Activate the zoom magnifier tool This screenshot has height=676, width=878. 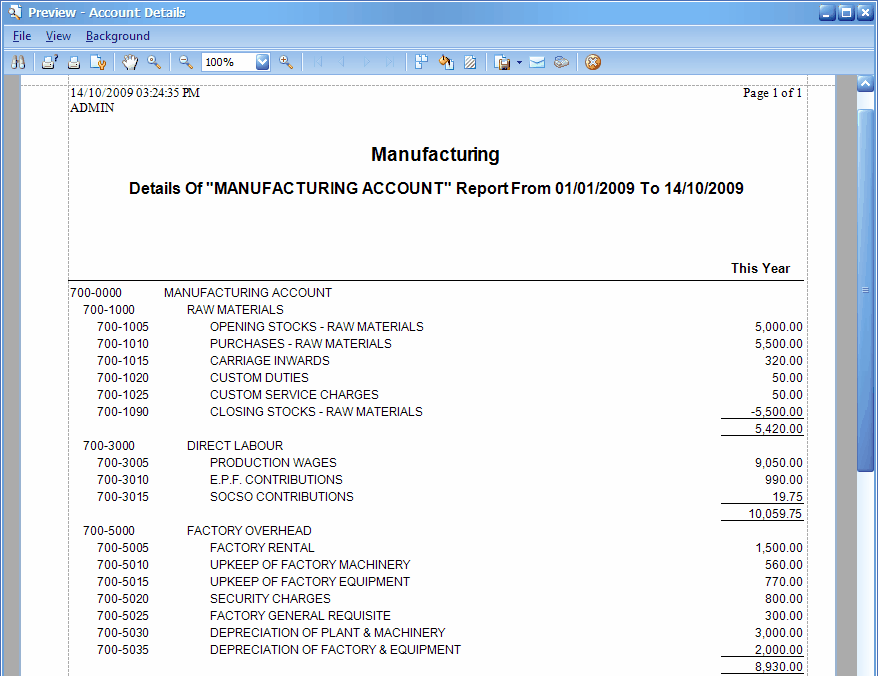155,62
